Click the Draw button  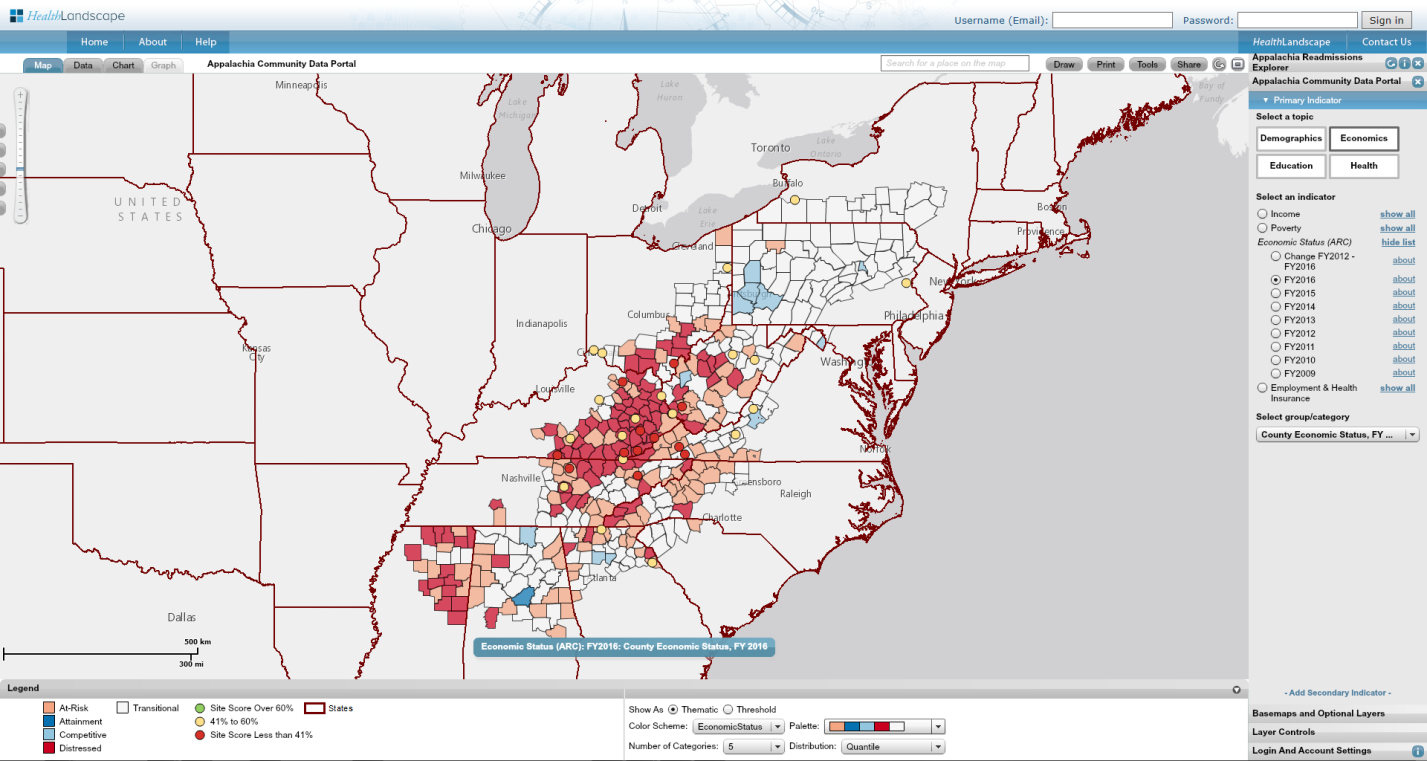tap(1063, 63)
